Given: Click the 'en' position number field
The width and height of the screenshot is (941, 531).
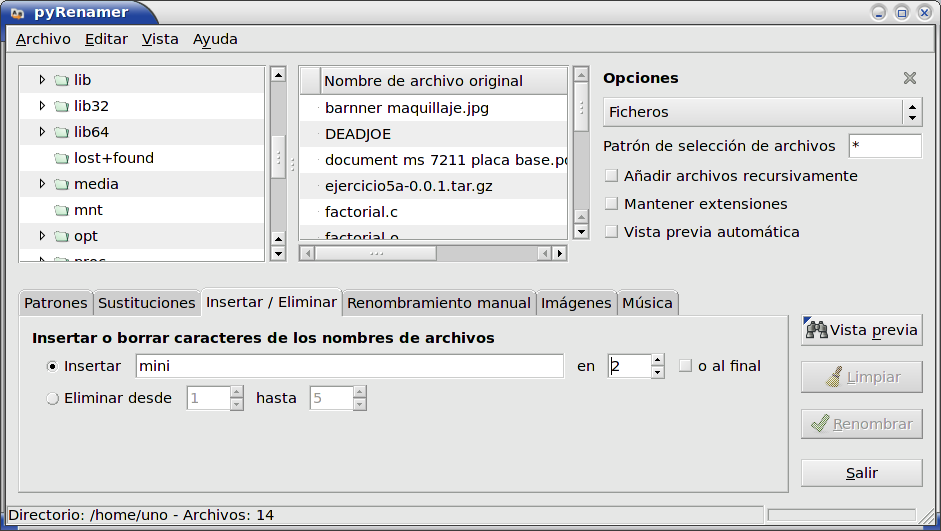Looking at the screenshot, I should (x=630, y=366).
